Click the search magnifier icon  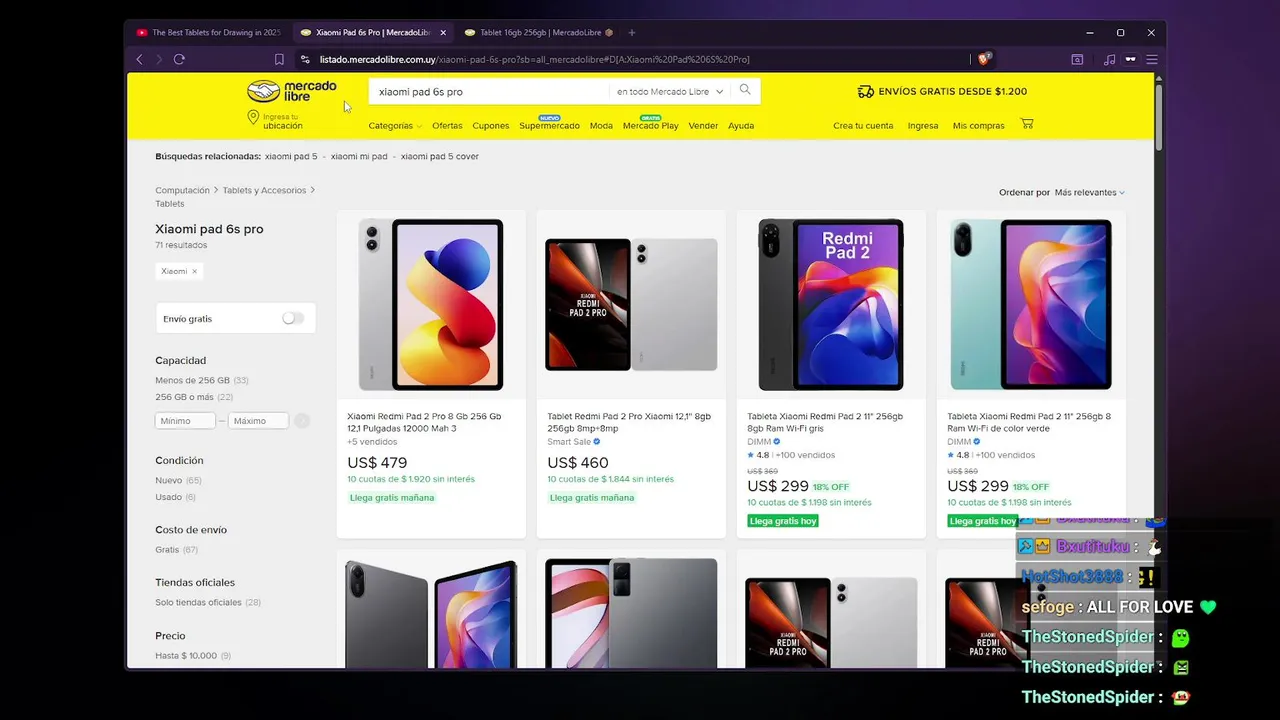coord(745,90)
